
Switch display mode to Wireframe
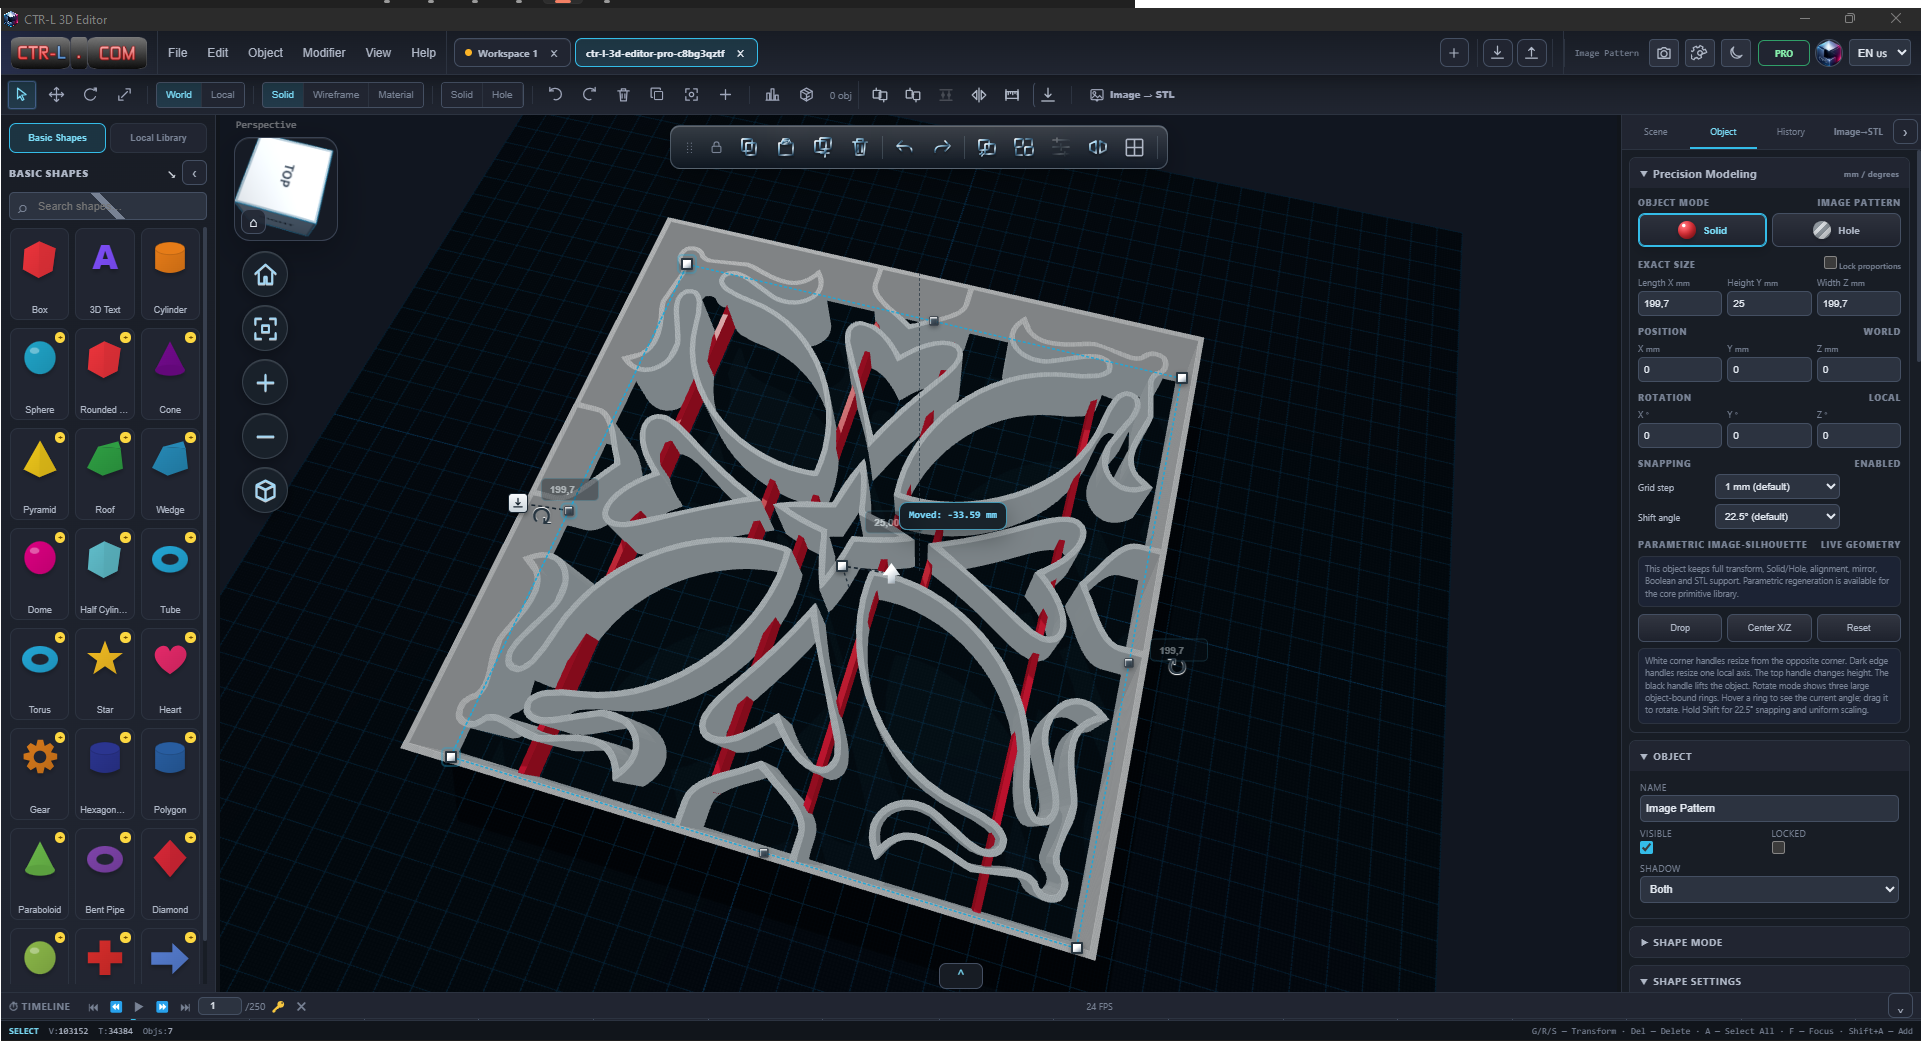[x=335, y=95]
